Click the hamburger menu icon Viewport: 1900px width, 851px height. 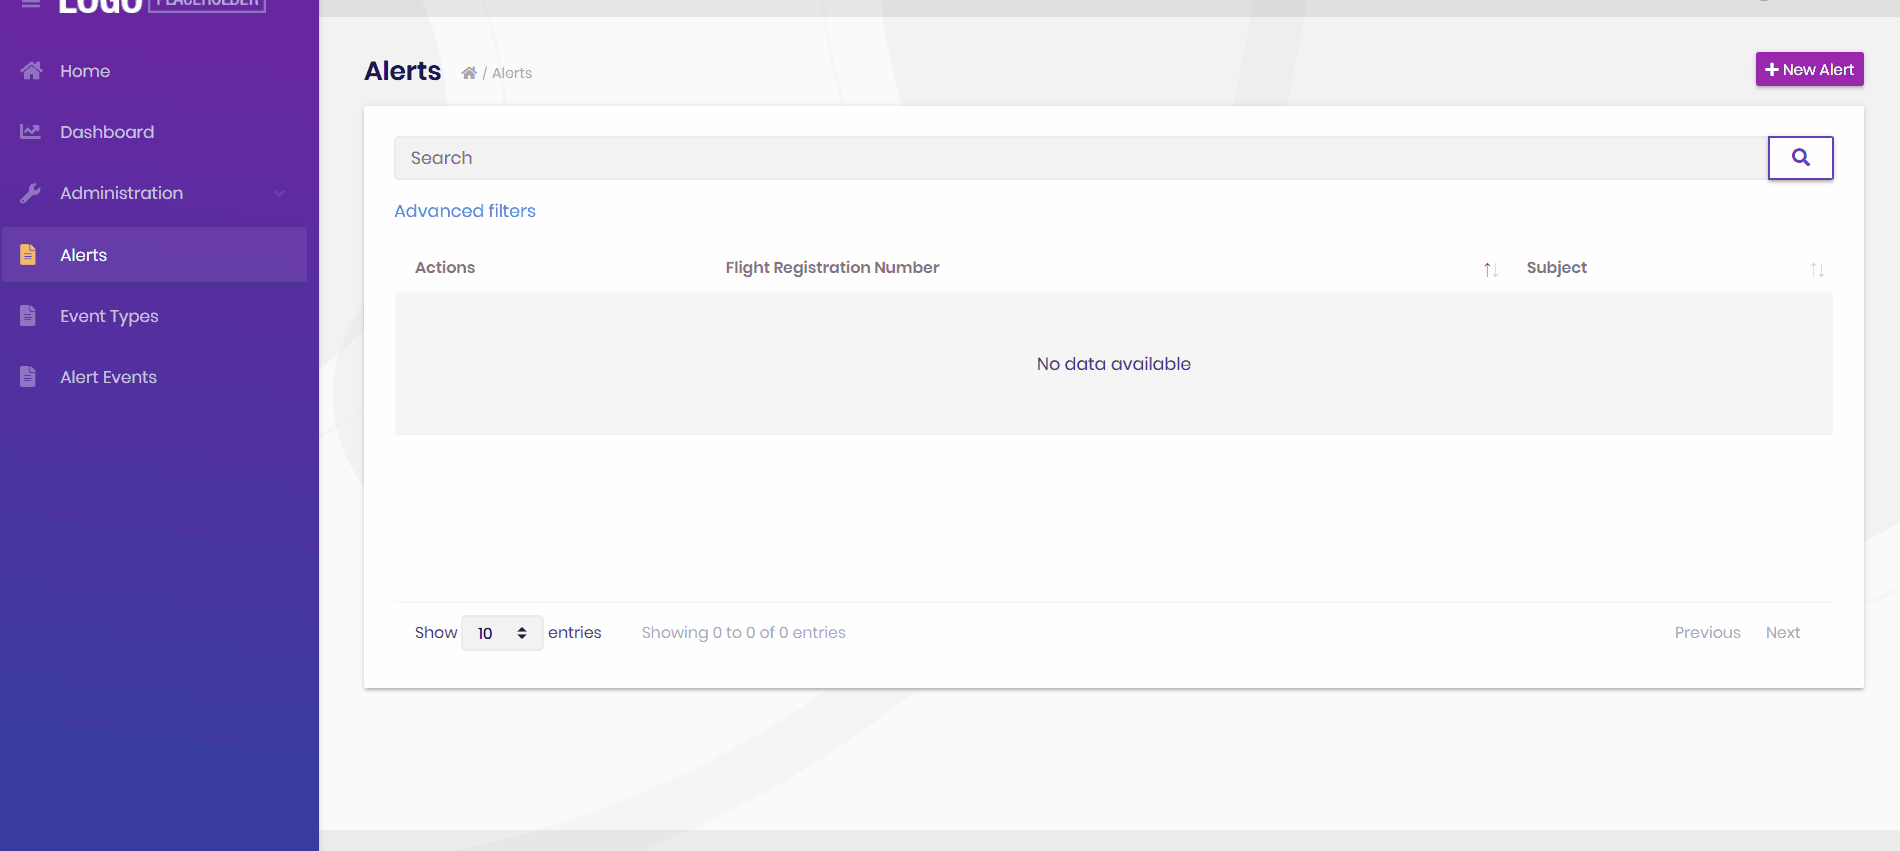[31, 4]
